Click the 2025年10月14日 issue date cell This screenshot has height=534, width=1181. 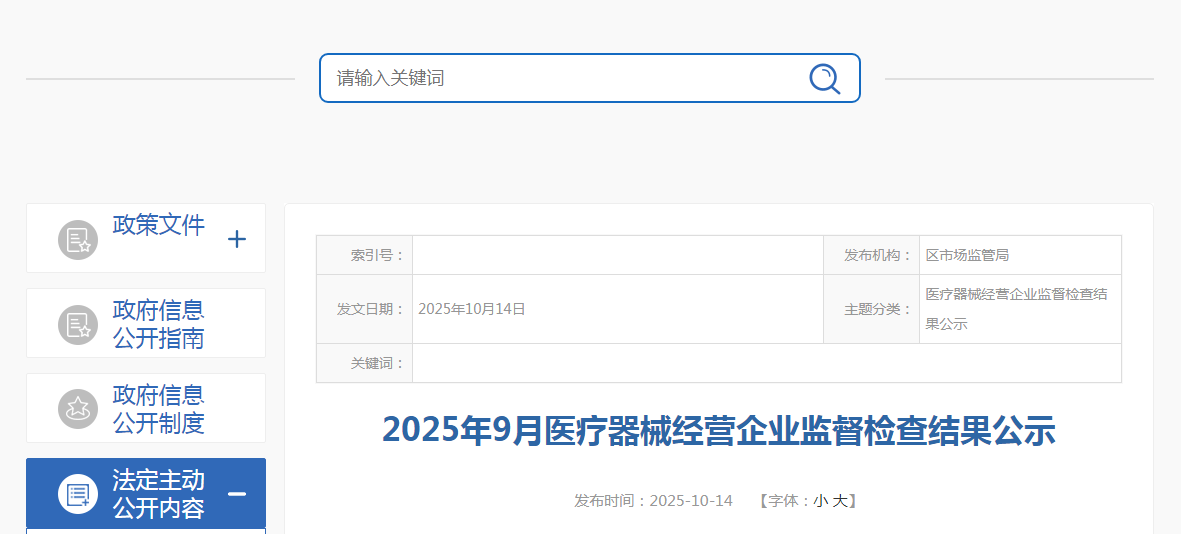click(472, 309)
